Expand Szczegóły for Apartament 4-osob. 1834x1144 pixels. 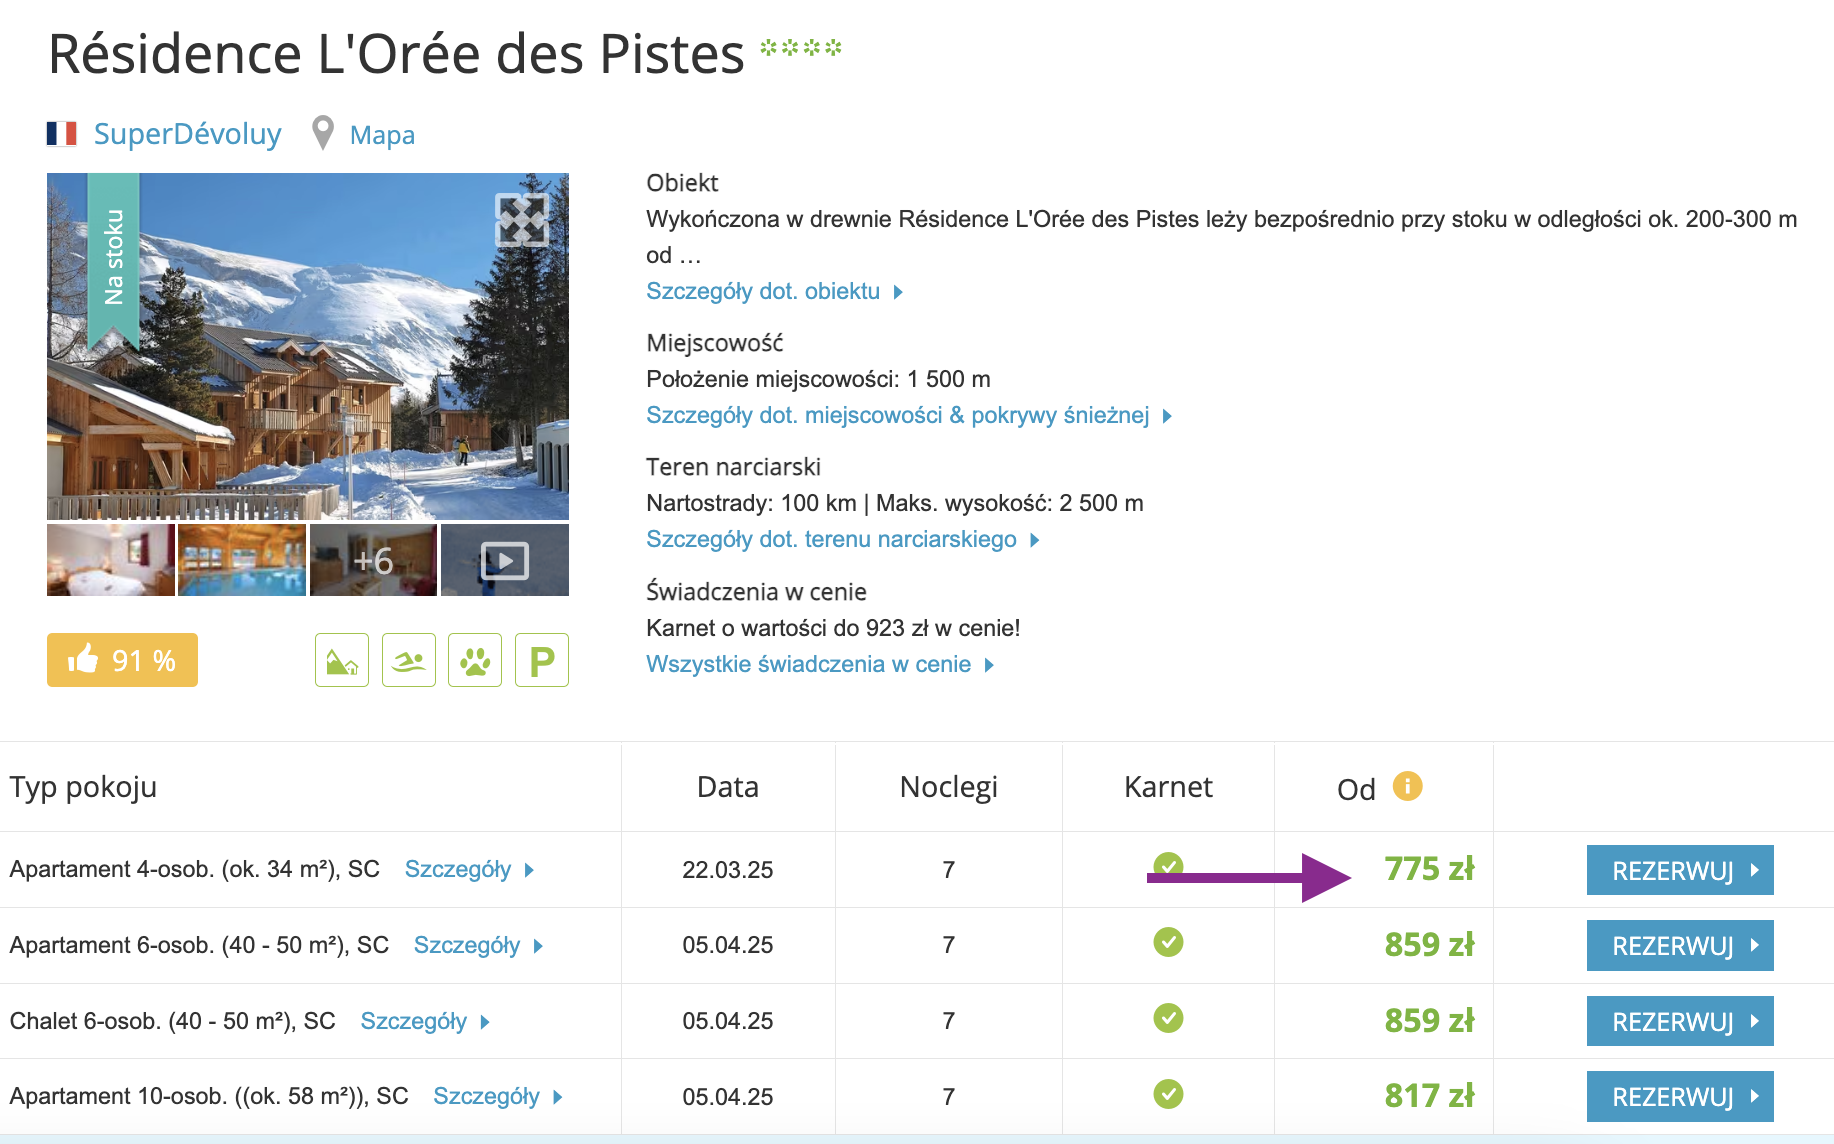469,869
